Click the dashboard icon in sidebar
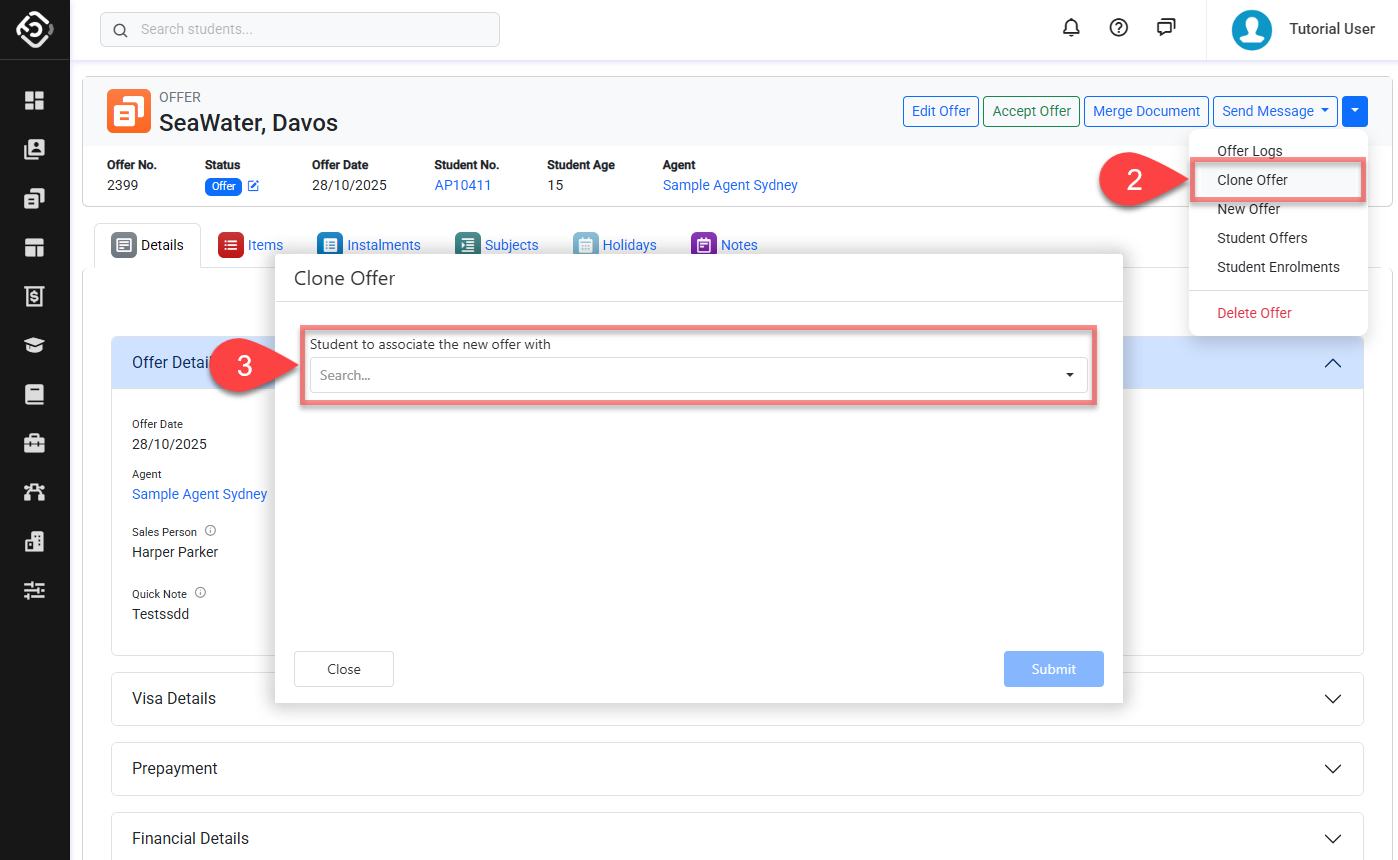The height and width of the screenshot is (860, 1398). 35,100
